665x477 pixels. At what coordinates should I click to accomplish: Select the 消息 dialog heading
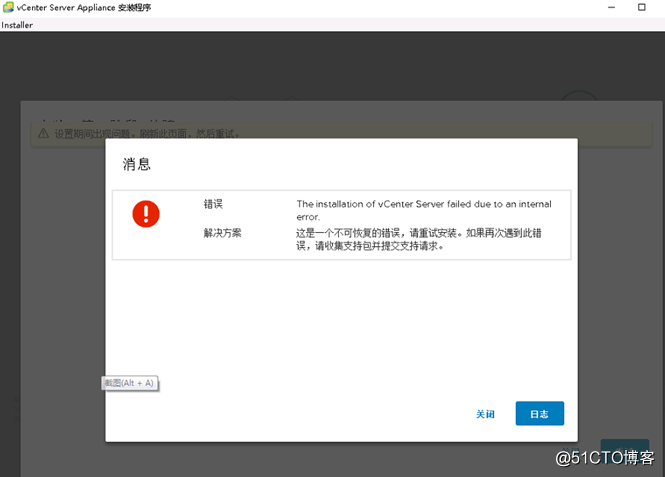point(137,164)
